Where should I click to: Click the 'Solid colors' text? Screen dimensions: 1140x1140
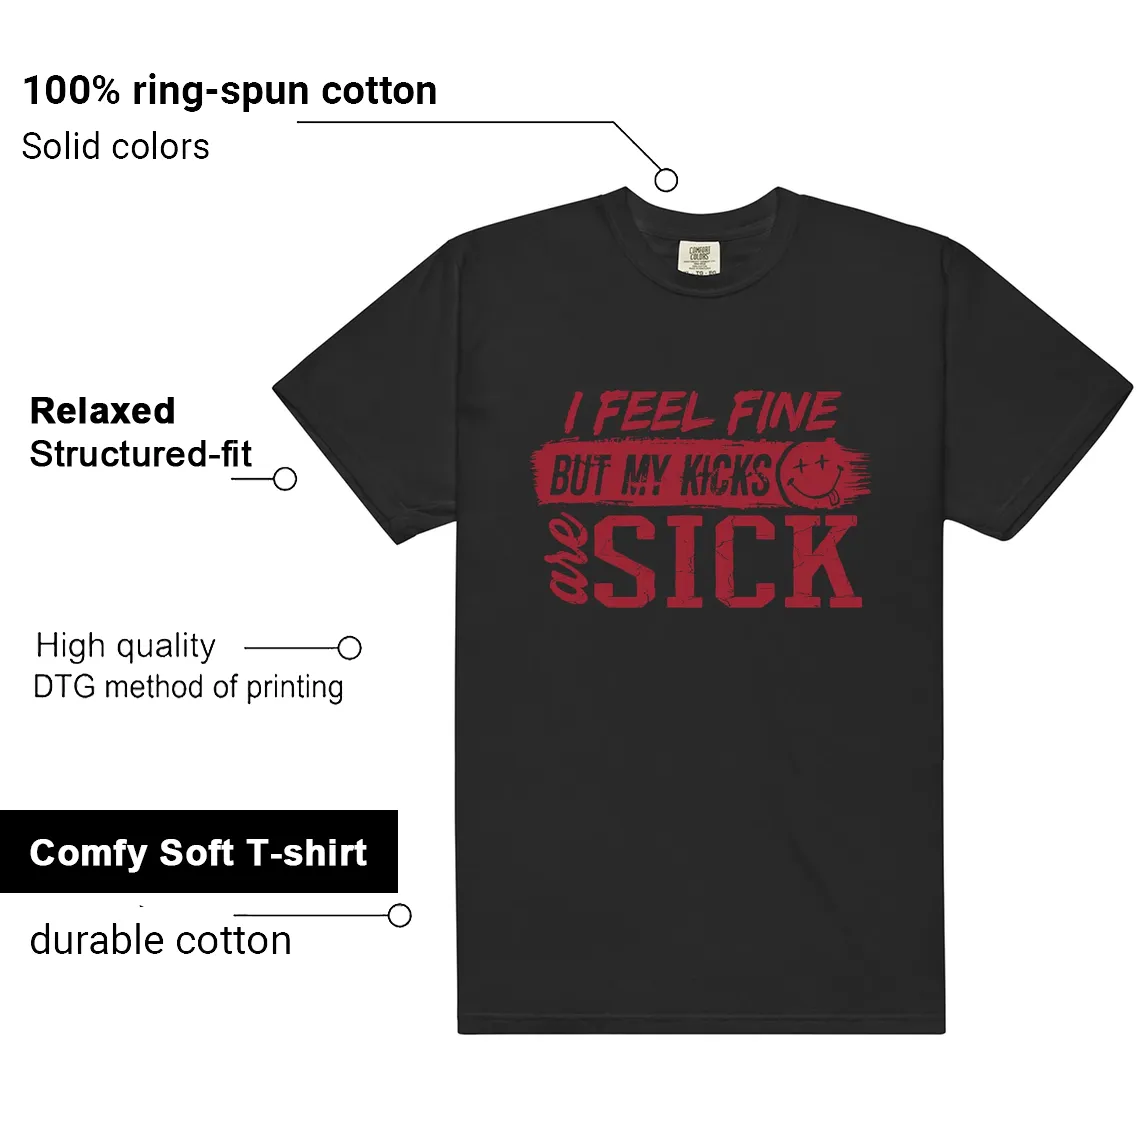[x=116, y=146]
